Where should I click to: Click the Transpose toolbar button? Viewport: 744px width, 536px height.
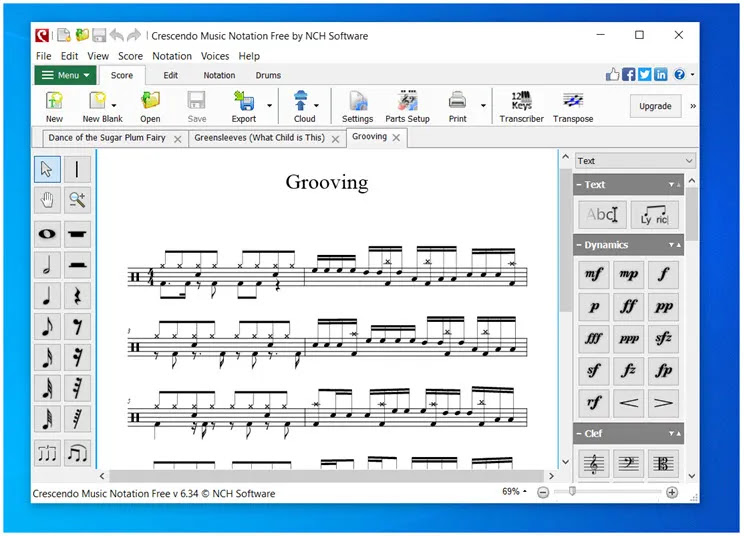[x=573, y=107]
